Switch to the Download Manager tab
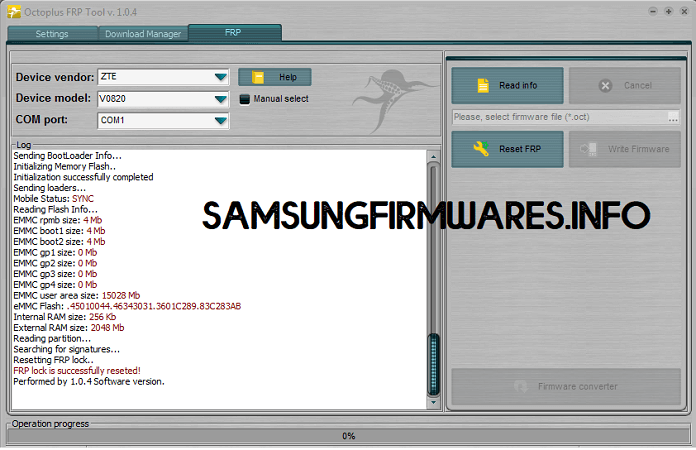Screen dimensions: 696x450 point(143,34)
